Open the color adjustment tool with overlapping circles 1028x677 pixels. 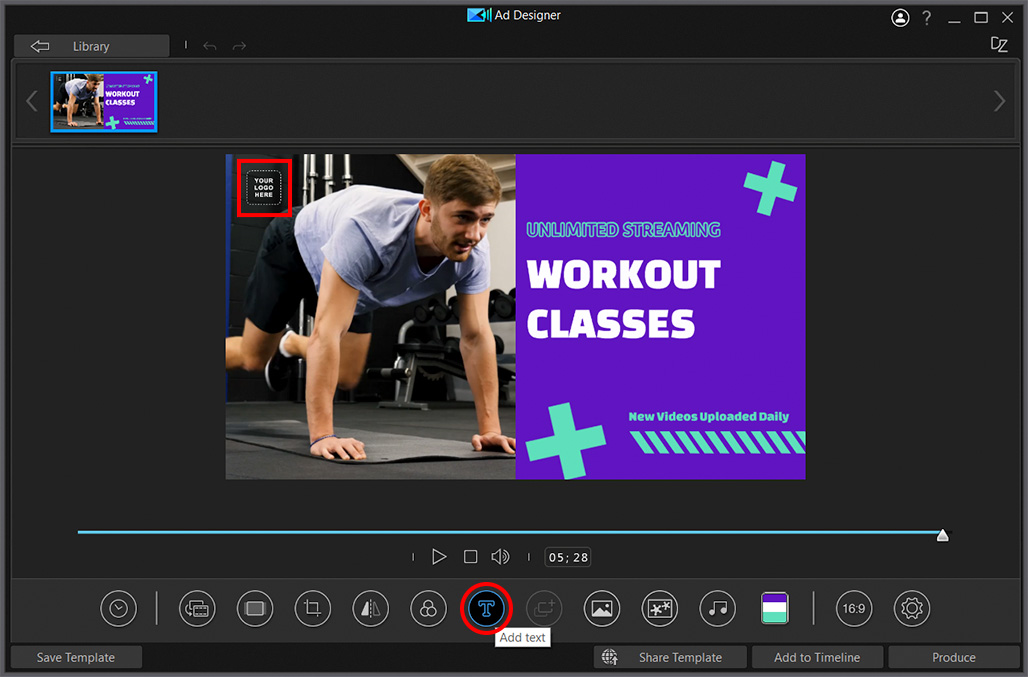(x=428, y=608)
